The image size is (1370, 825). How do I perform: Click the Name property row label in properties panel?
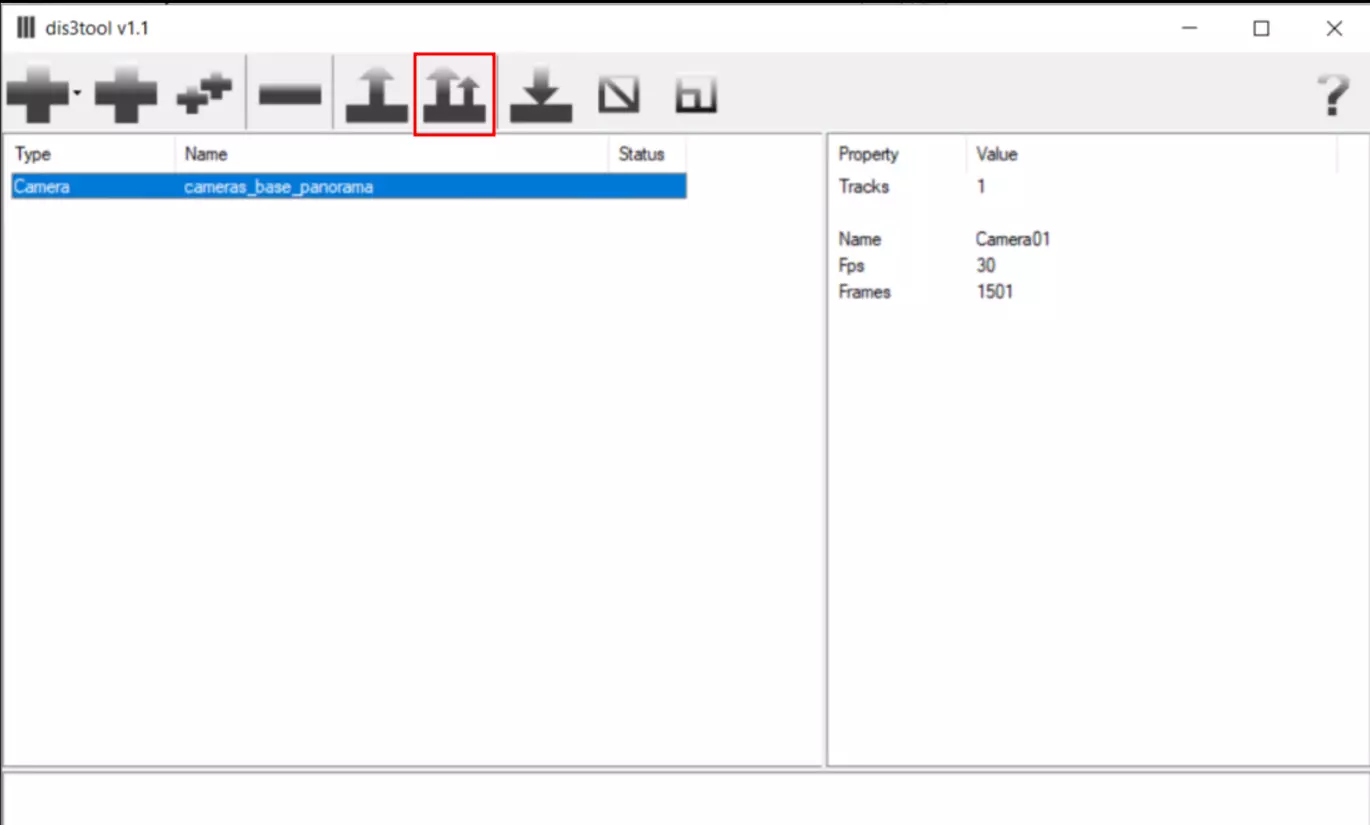click(x=860, y=239)
